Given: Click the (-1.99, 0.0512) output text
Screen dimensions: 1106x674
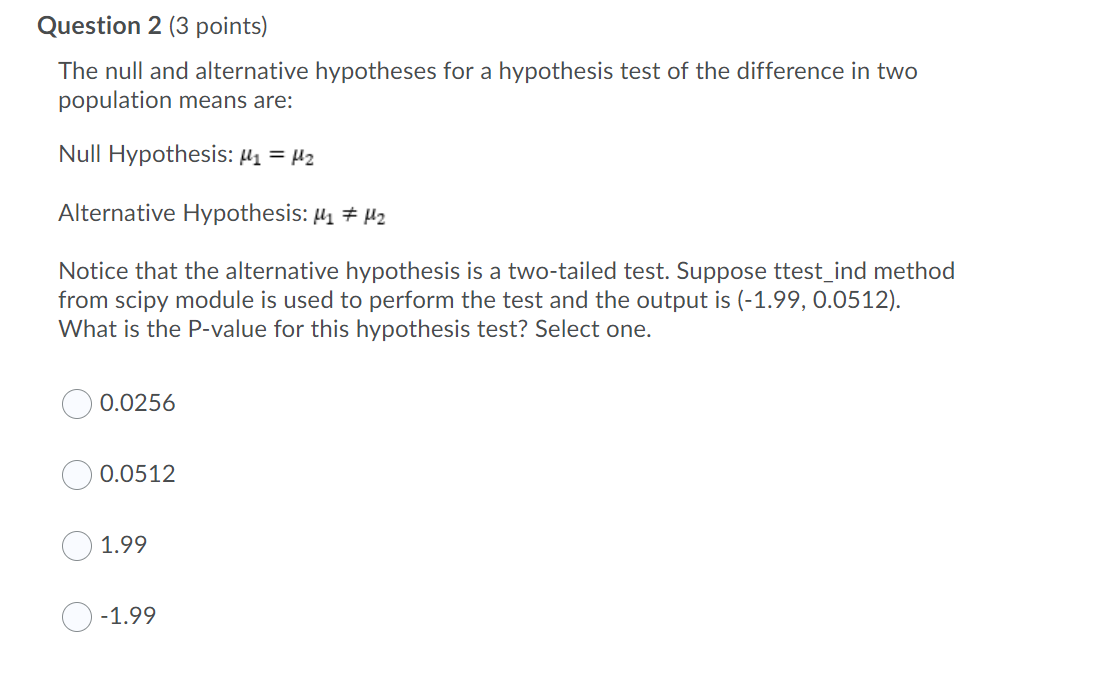Looking at the screenshot, I should [817, 299].
